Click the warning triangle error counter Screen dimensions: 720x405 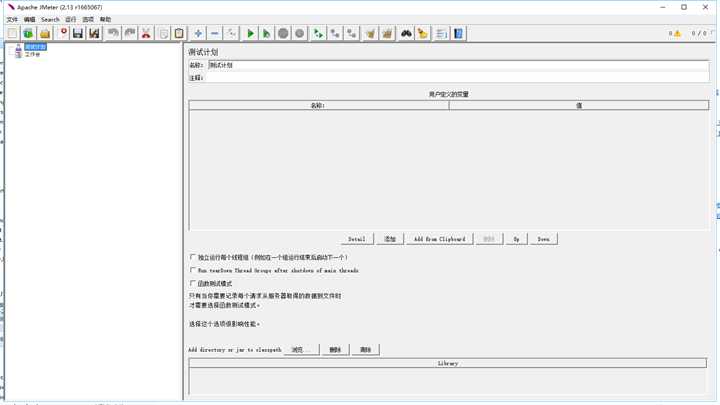point(677,34)
